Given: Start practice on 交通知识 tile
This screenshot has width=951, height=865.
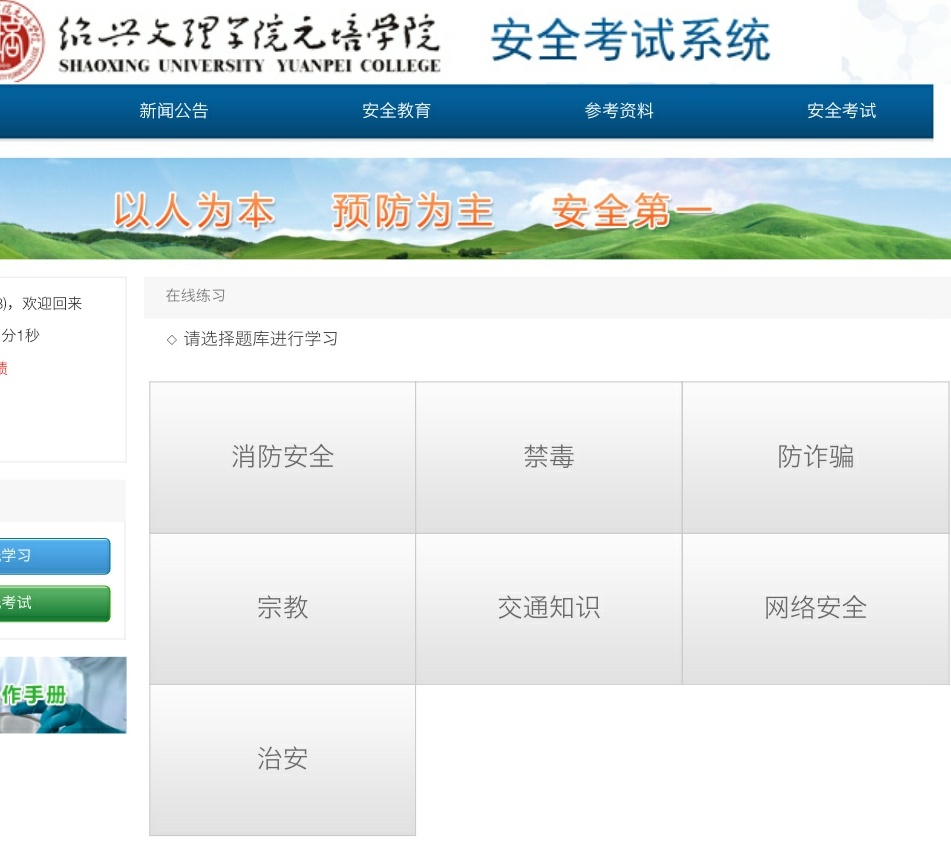Looking at the screenshot, I should (549, 608).
